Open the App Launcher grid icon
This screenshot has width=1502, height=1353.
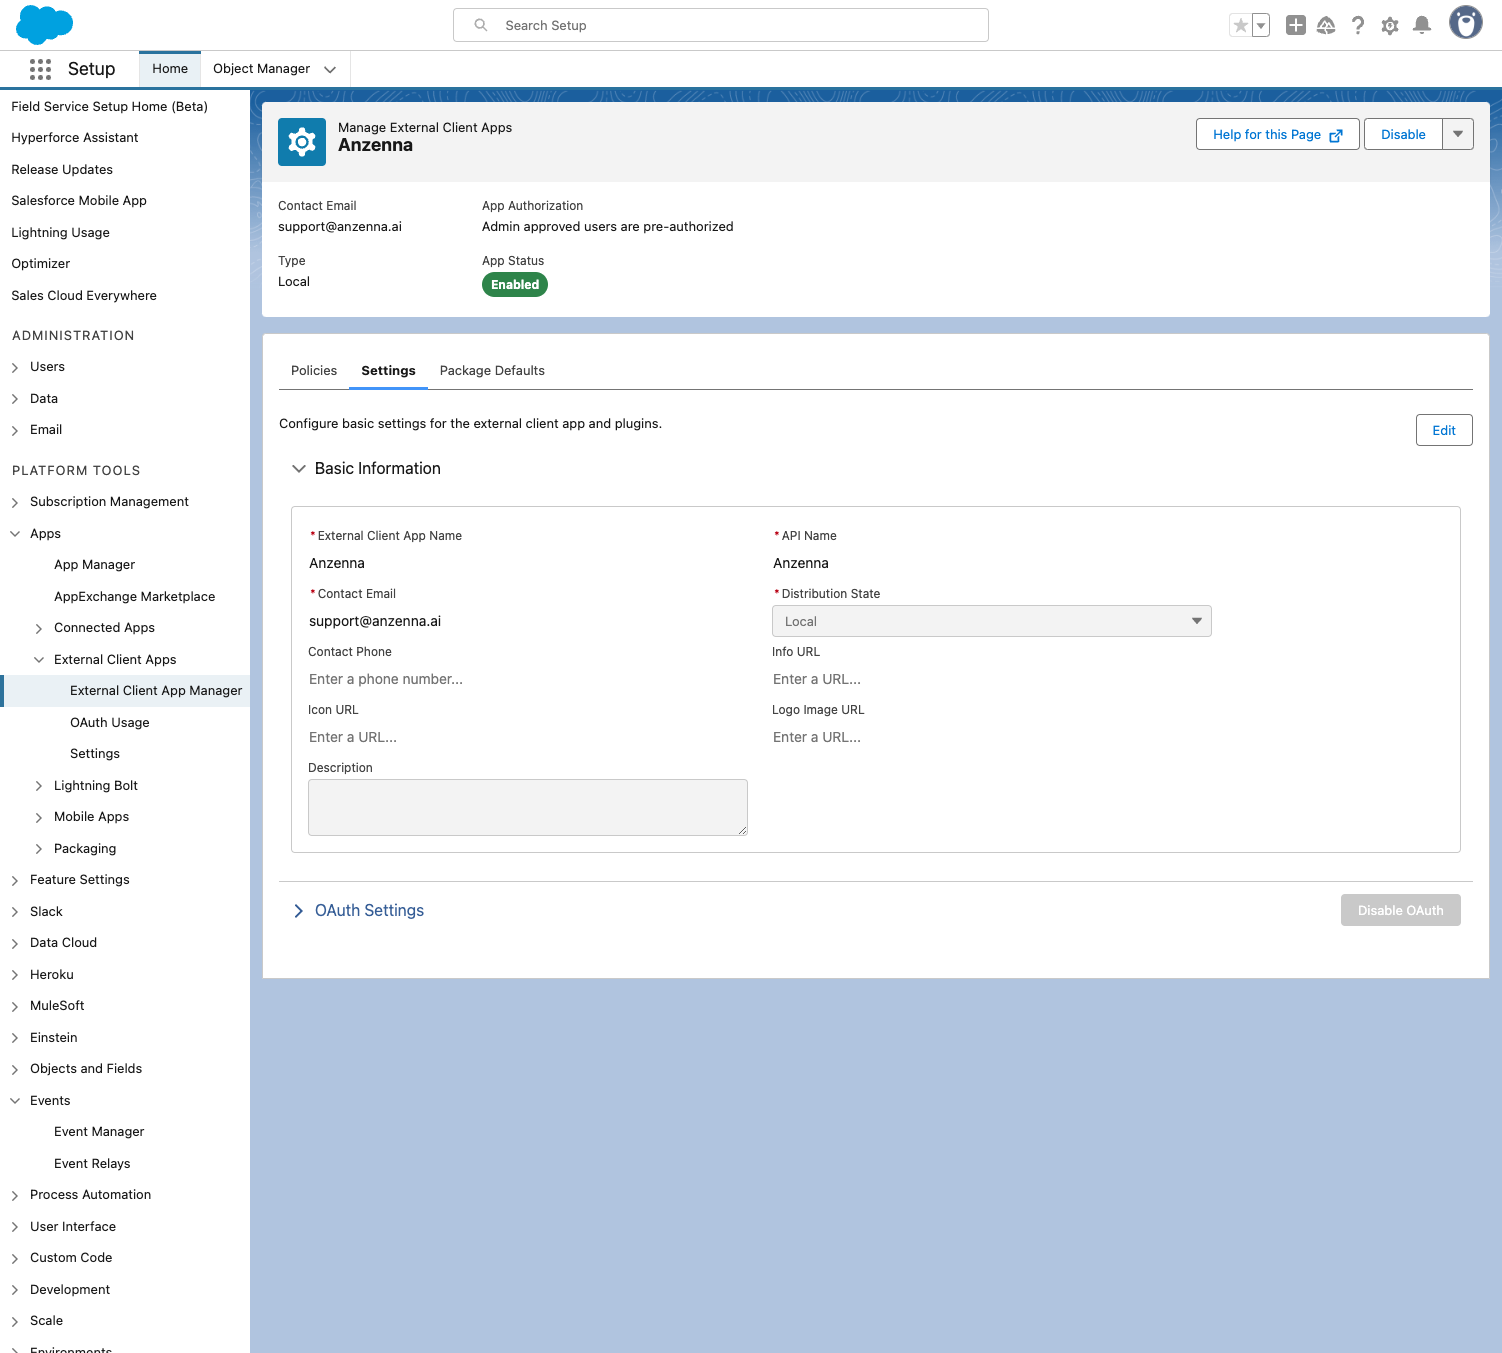click(x=40, y=69)
